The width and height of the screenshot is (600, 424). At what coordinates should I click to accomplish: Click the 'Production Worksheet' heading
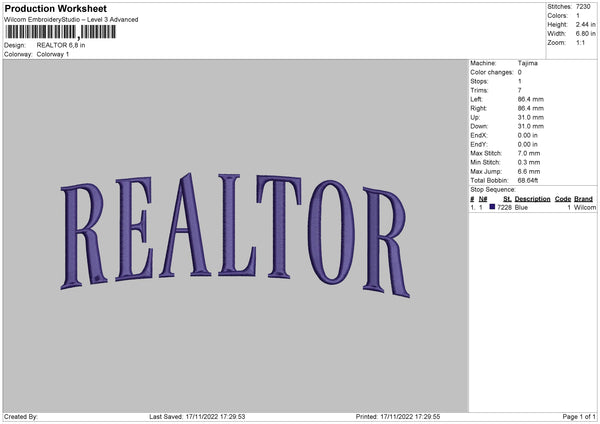coord(55,8)
